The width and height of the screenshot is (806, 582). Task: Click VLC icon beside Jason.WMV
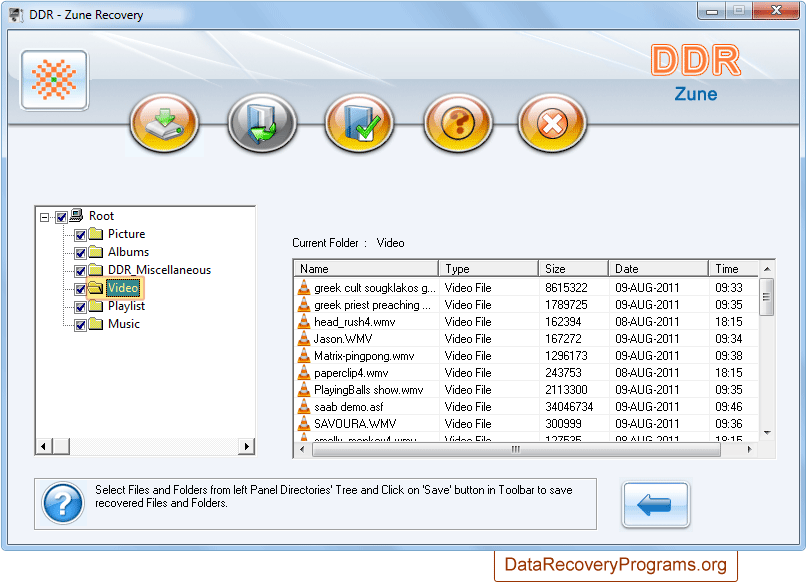click(x=304, y=339)
